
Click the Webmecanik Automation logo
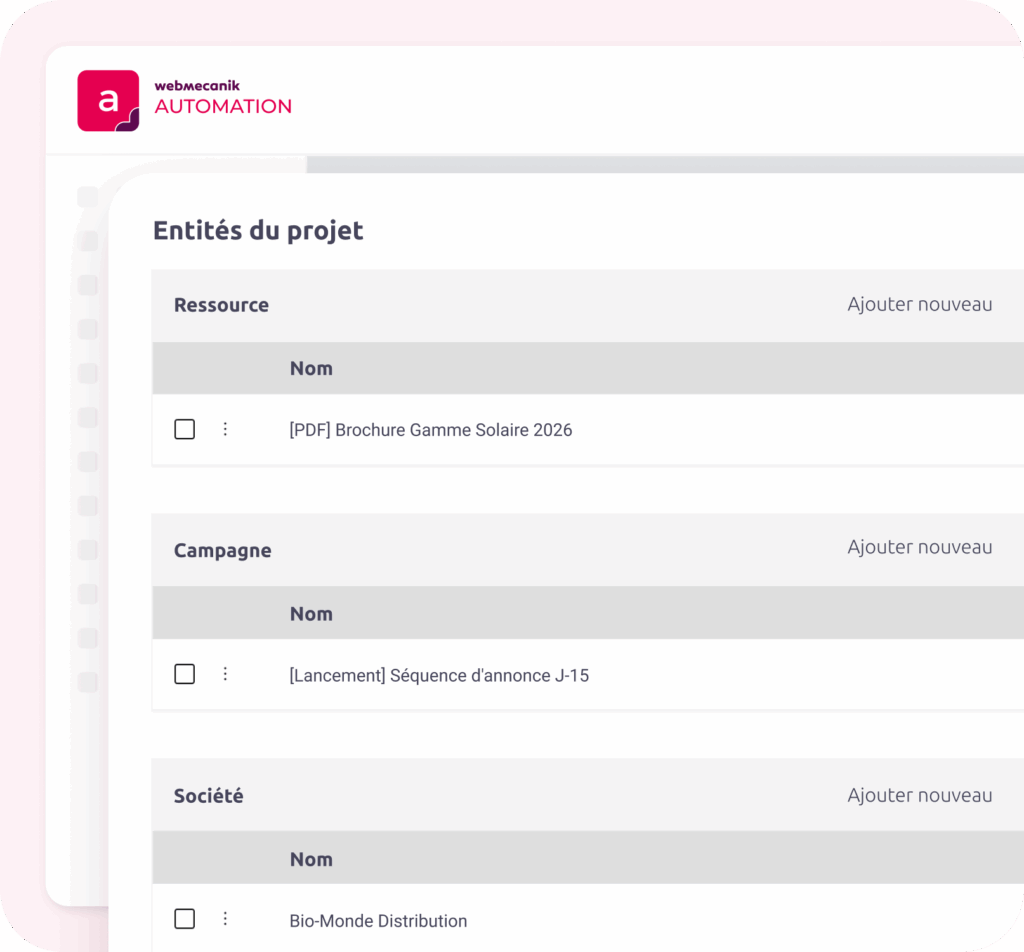pyautogui.click(x=185, y=100)
